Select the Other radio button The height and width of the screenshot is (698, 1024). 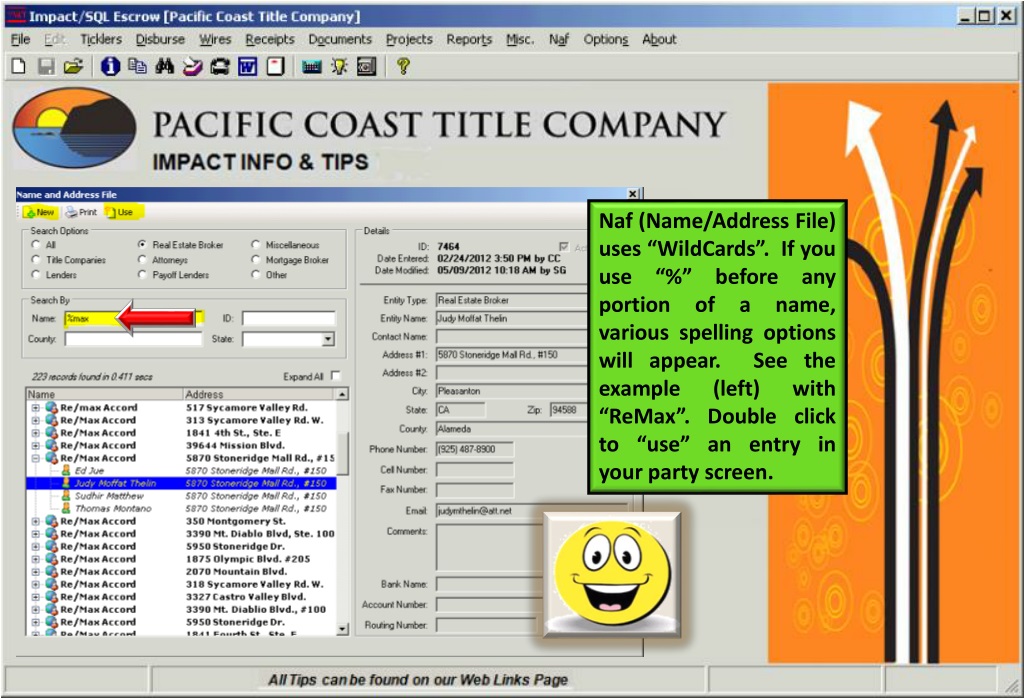tap(255, 275)
